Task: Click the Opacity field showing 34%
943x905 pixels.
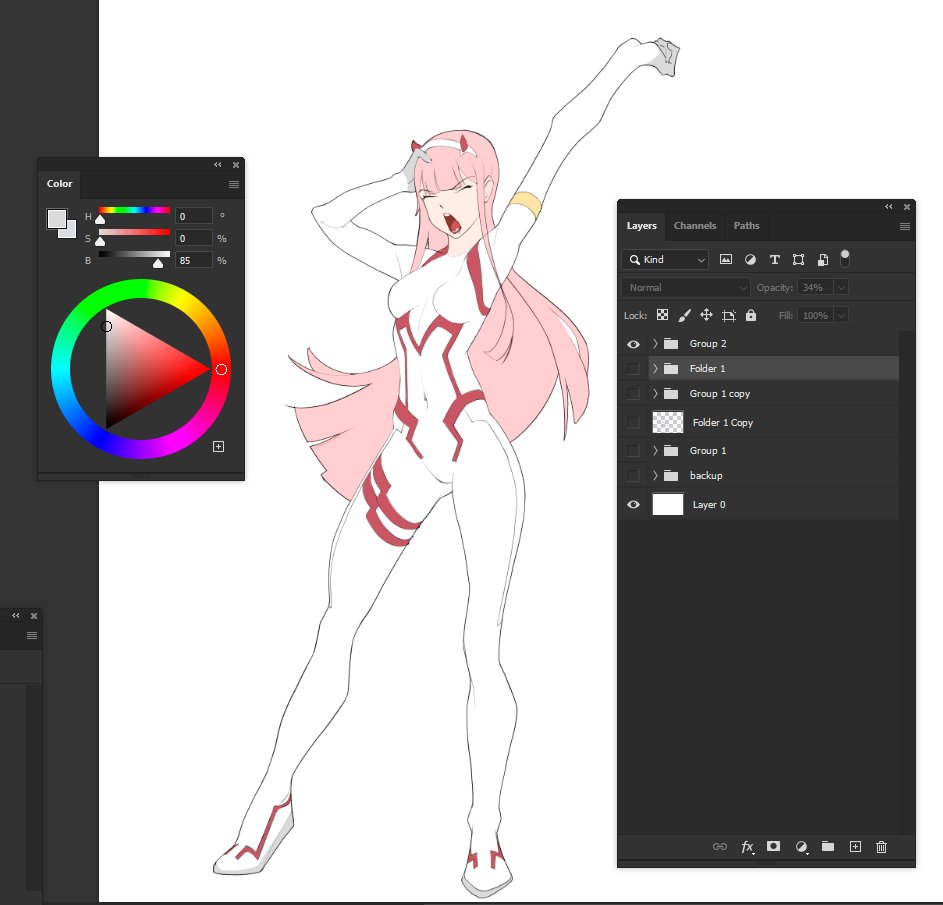Action: tap(816, 287)
